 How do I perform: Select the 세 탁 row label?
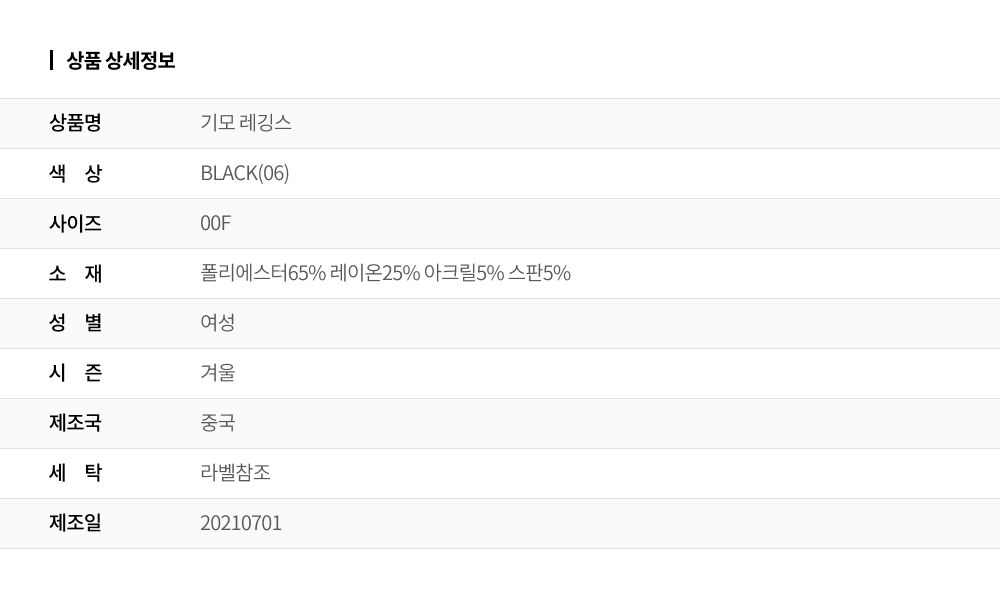click(75, 473)
